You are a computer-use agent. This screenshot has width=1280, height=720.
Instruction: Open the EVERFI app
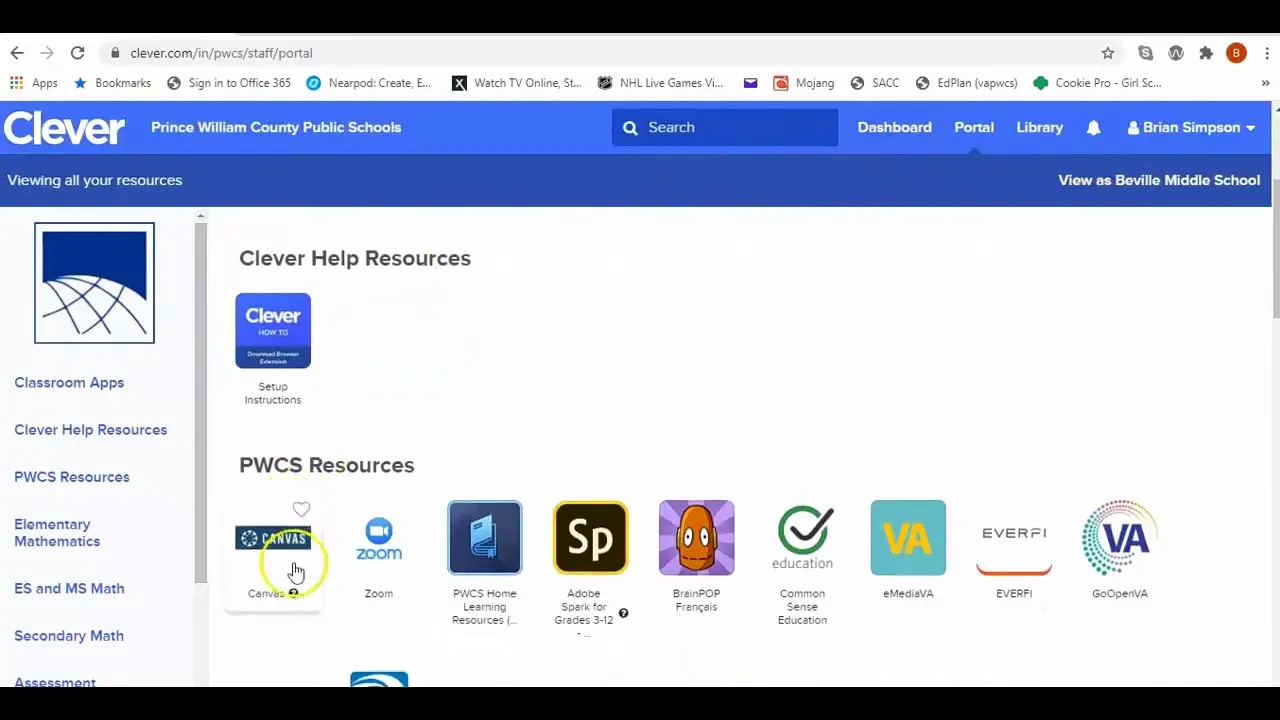click(x=1014, y=548)
